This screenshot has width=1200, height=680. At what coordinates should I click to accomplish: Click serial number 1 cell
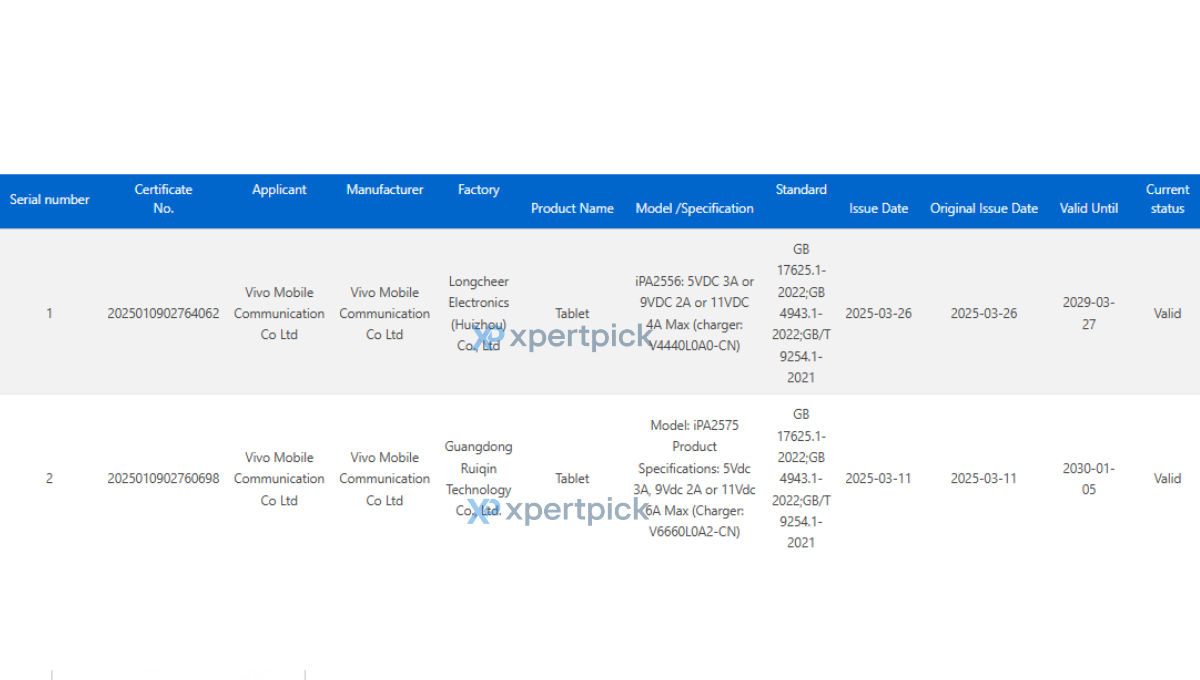49,313
